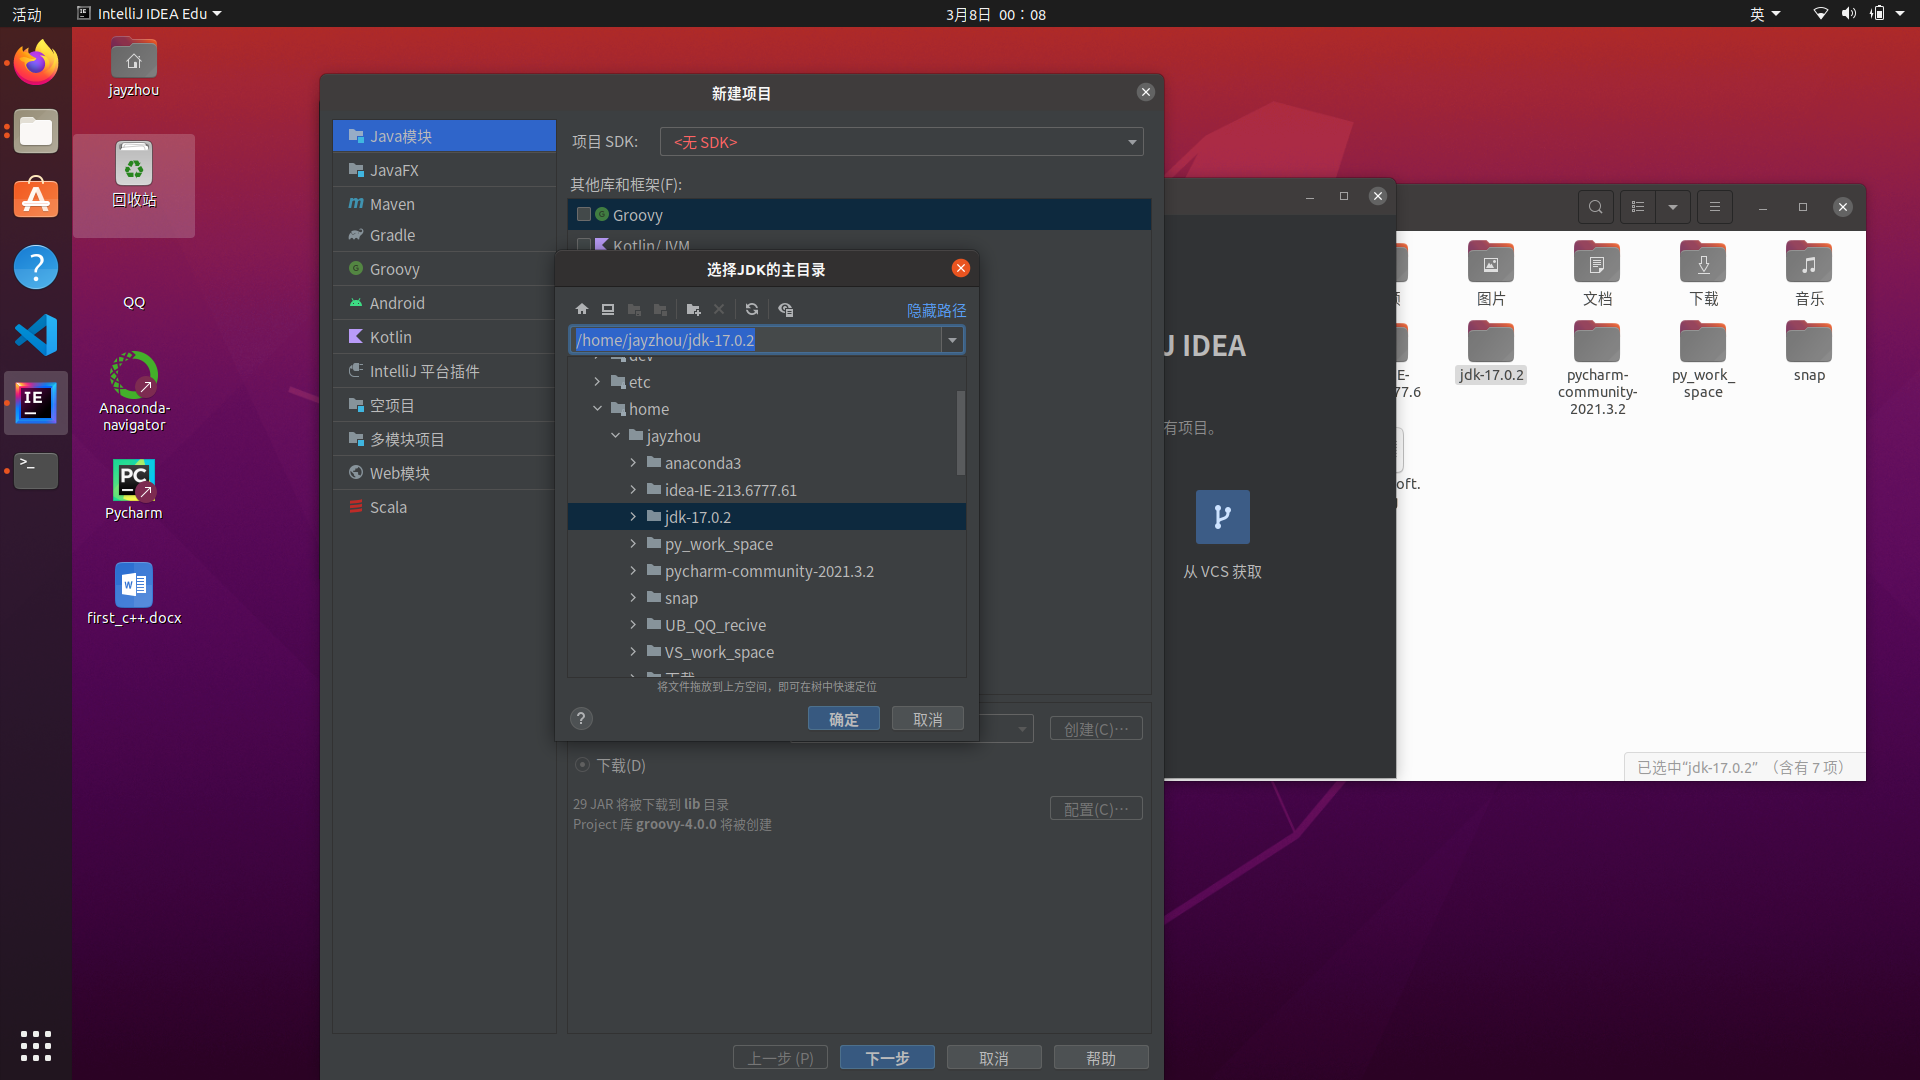Open Help from the dock
This screenshot has height=1080, width=1920.
coord(36,267)
